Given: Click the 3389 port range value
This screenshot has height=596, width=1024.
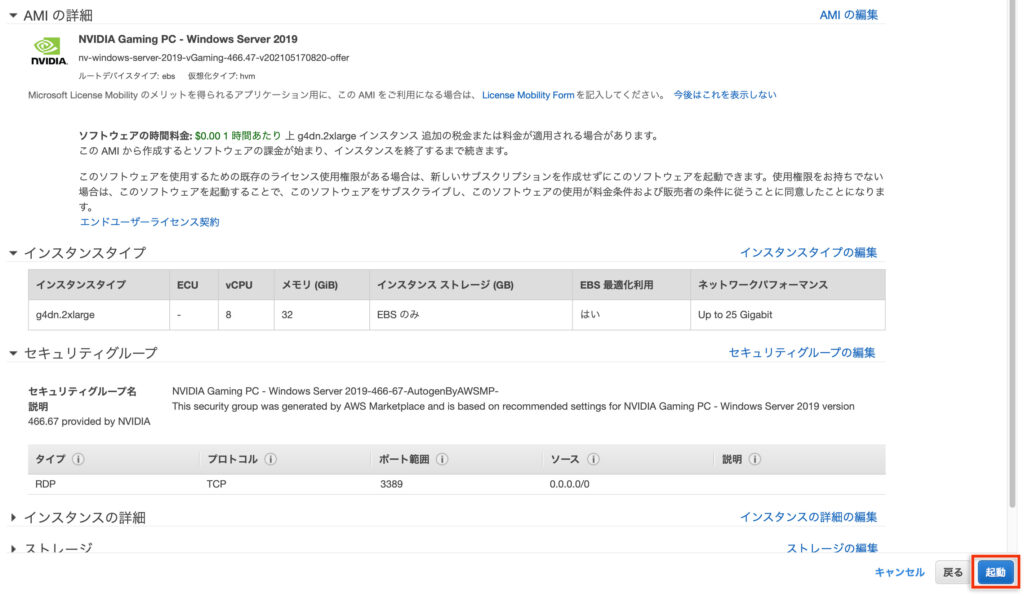Looking at the screenshot, I should coord(391,484).
